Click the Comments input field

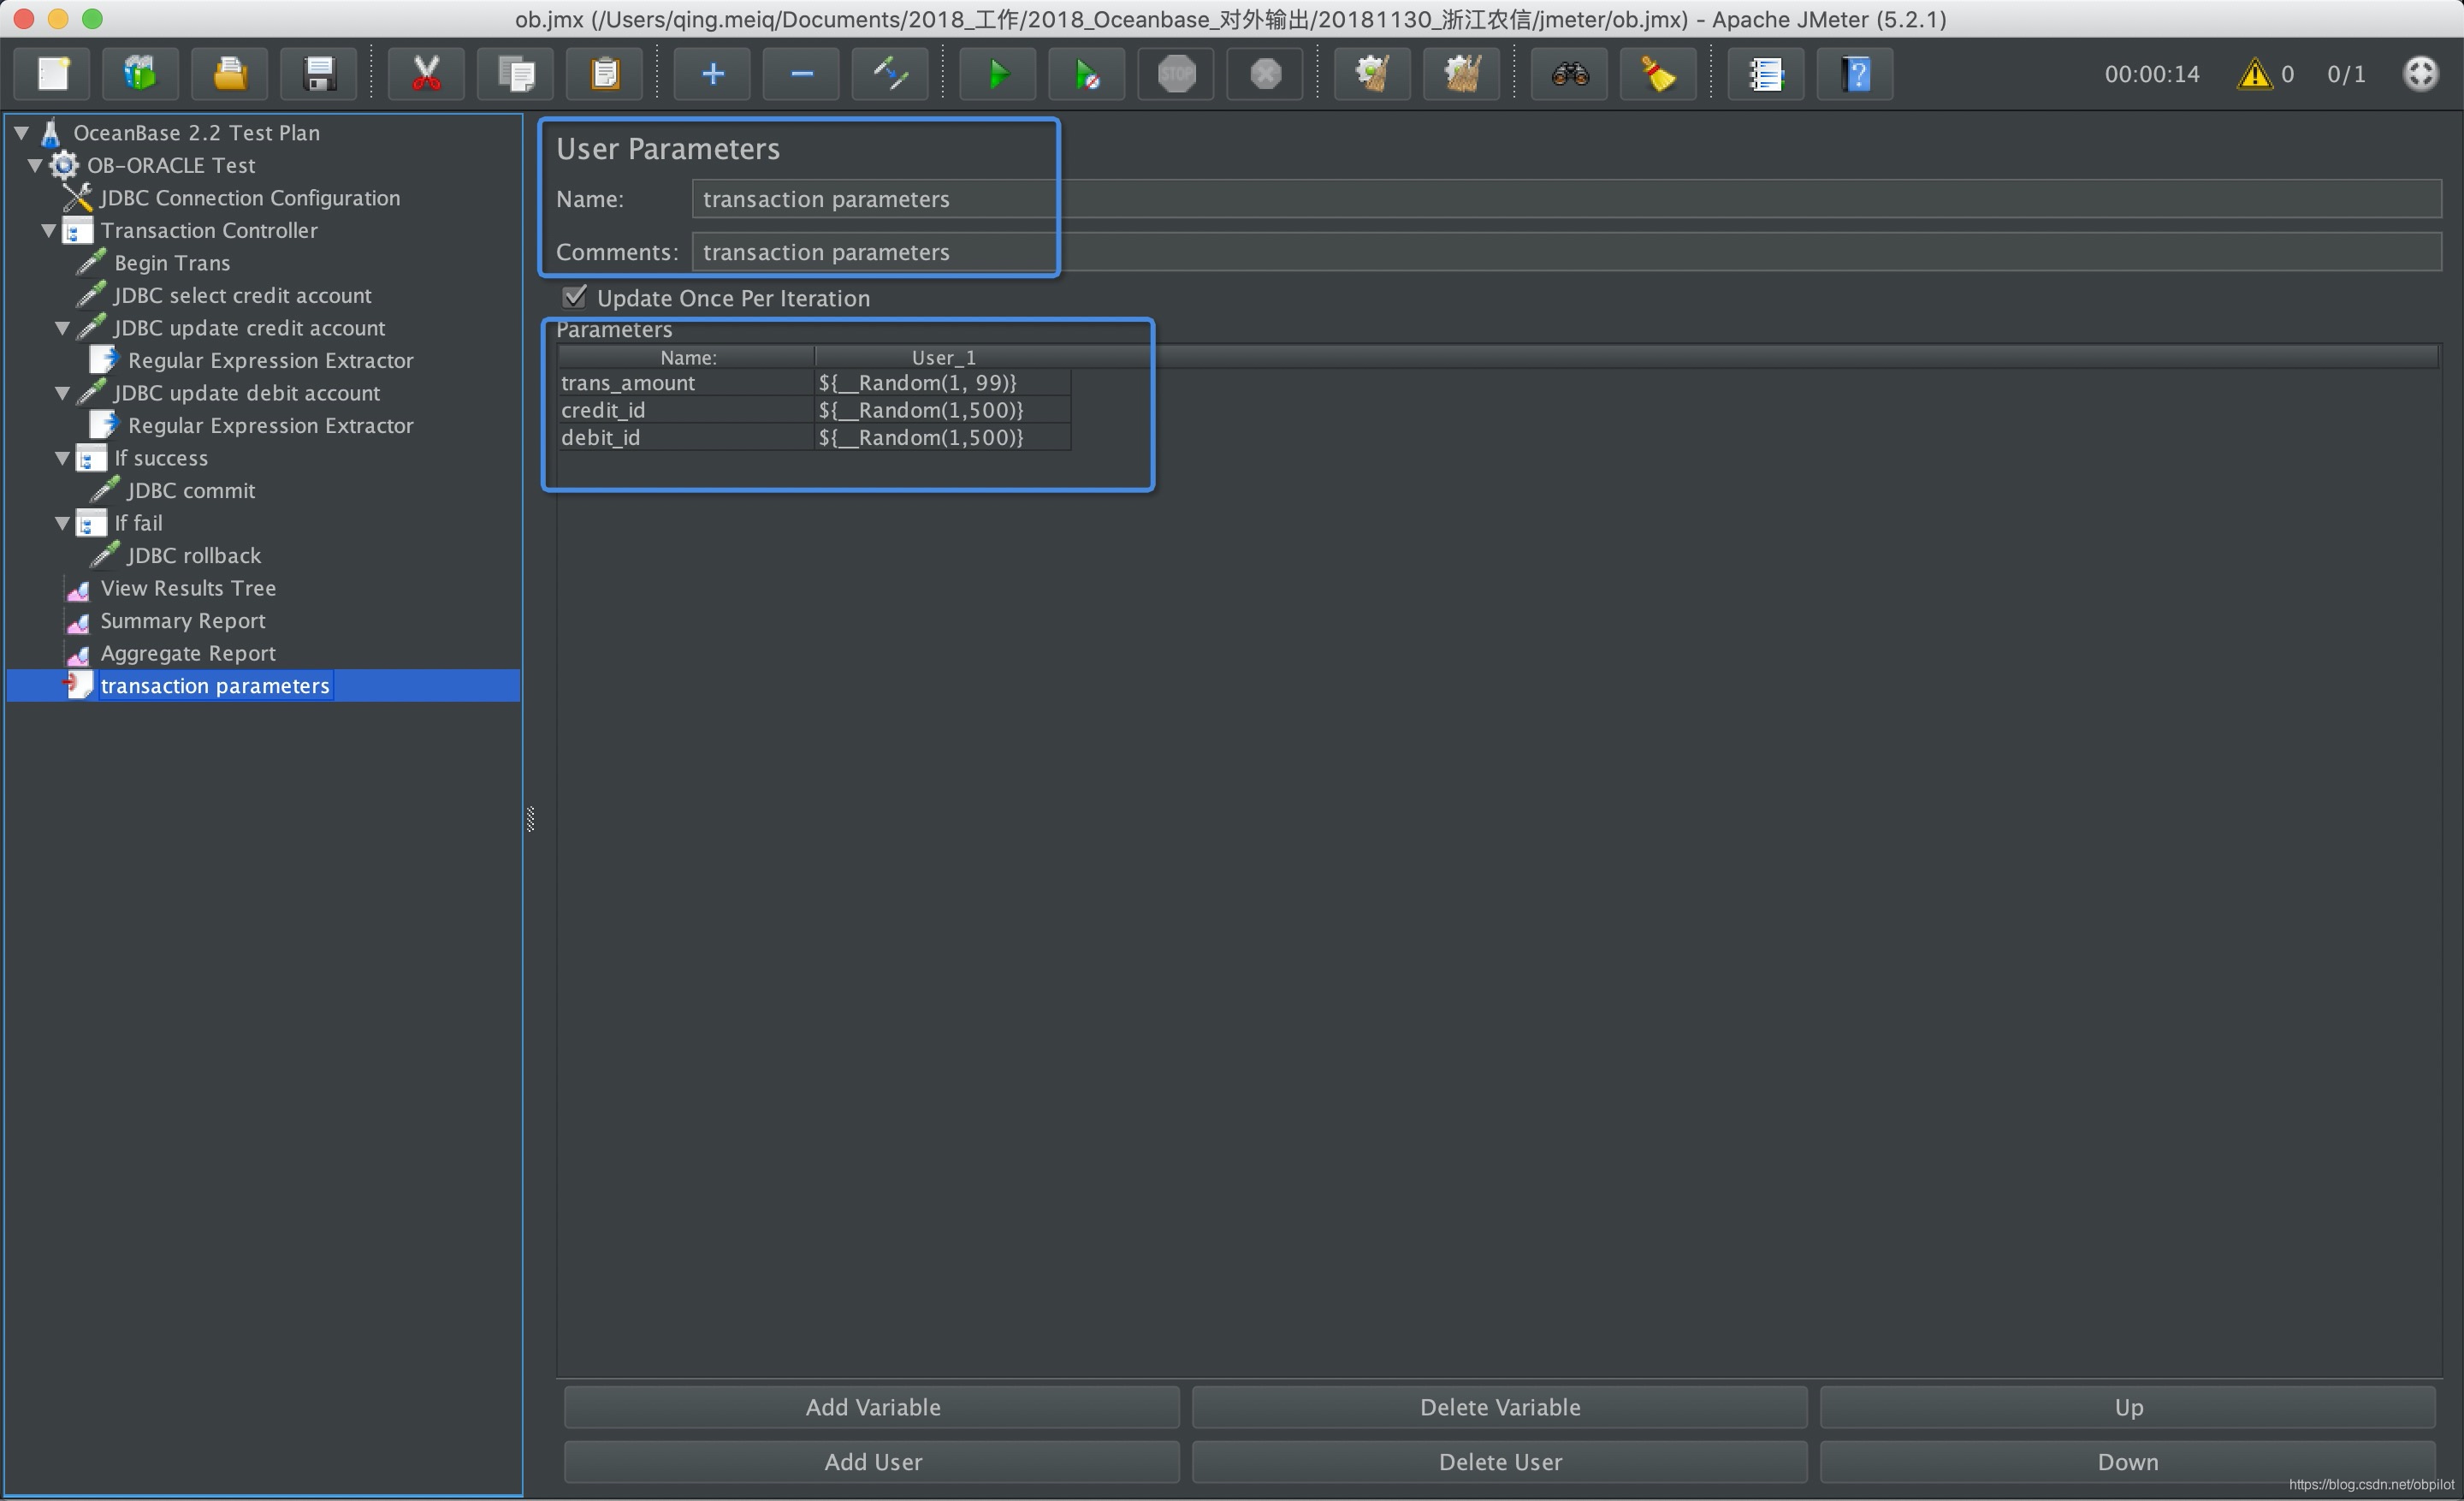point(1567,252)
